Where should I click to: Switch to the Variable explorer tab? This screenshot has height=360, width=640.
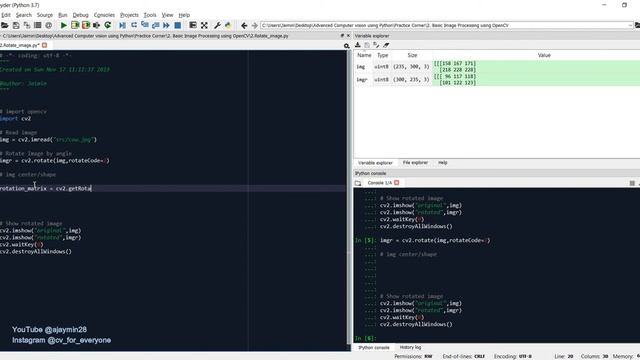[375, 163]
